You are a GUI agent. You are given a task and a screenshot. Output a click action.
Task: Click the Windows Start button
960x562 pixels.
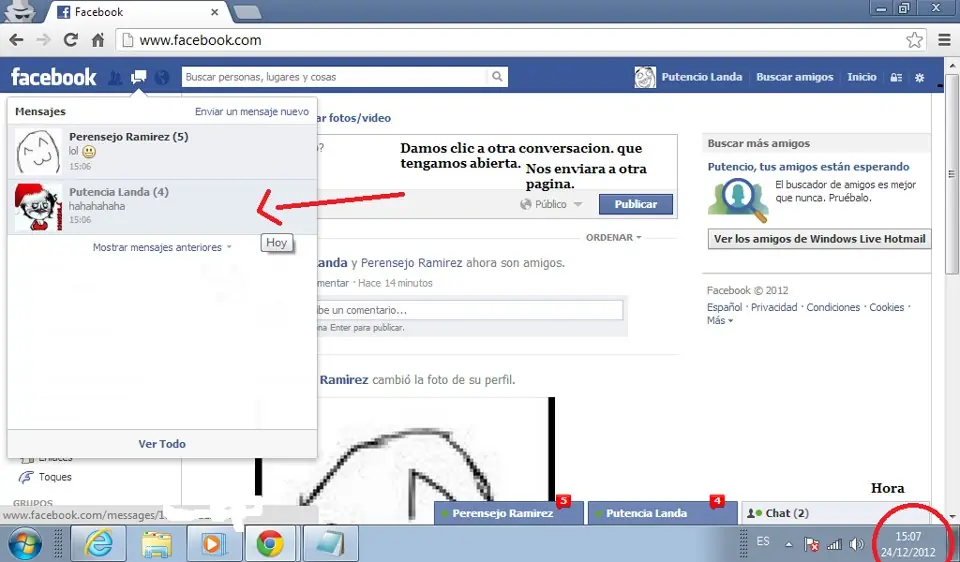pos(24,544)
